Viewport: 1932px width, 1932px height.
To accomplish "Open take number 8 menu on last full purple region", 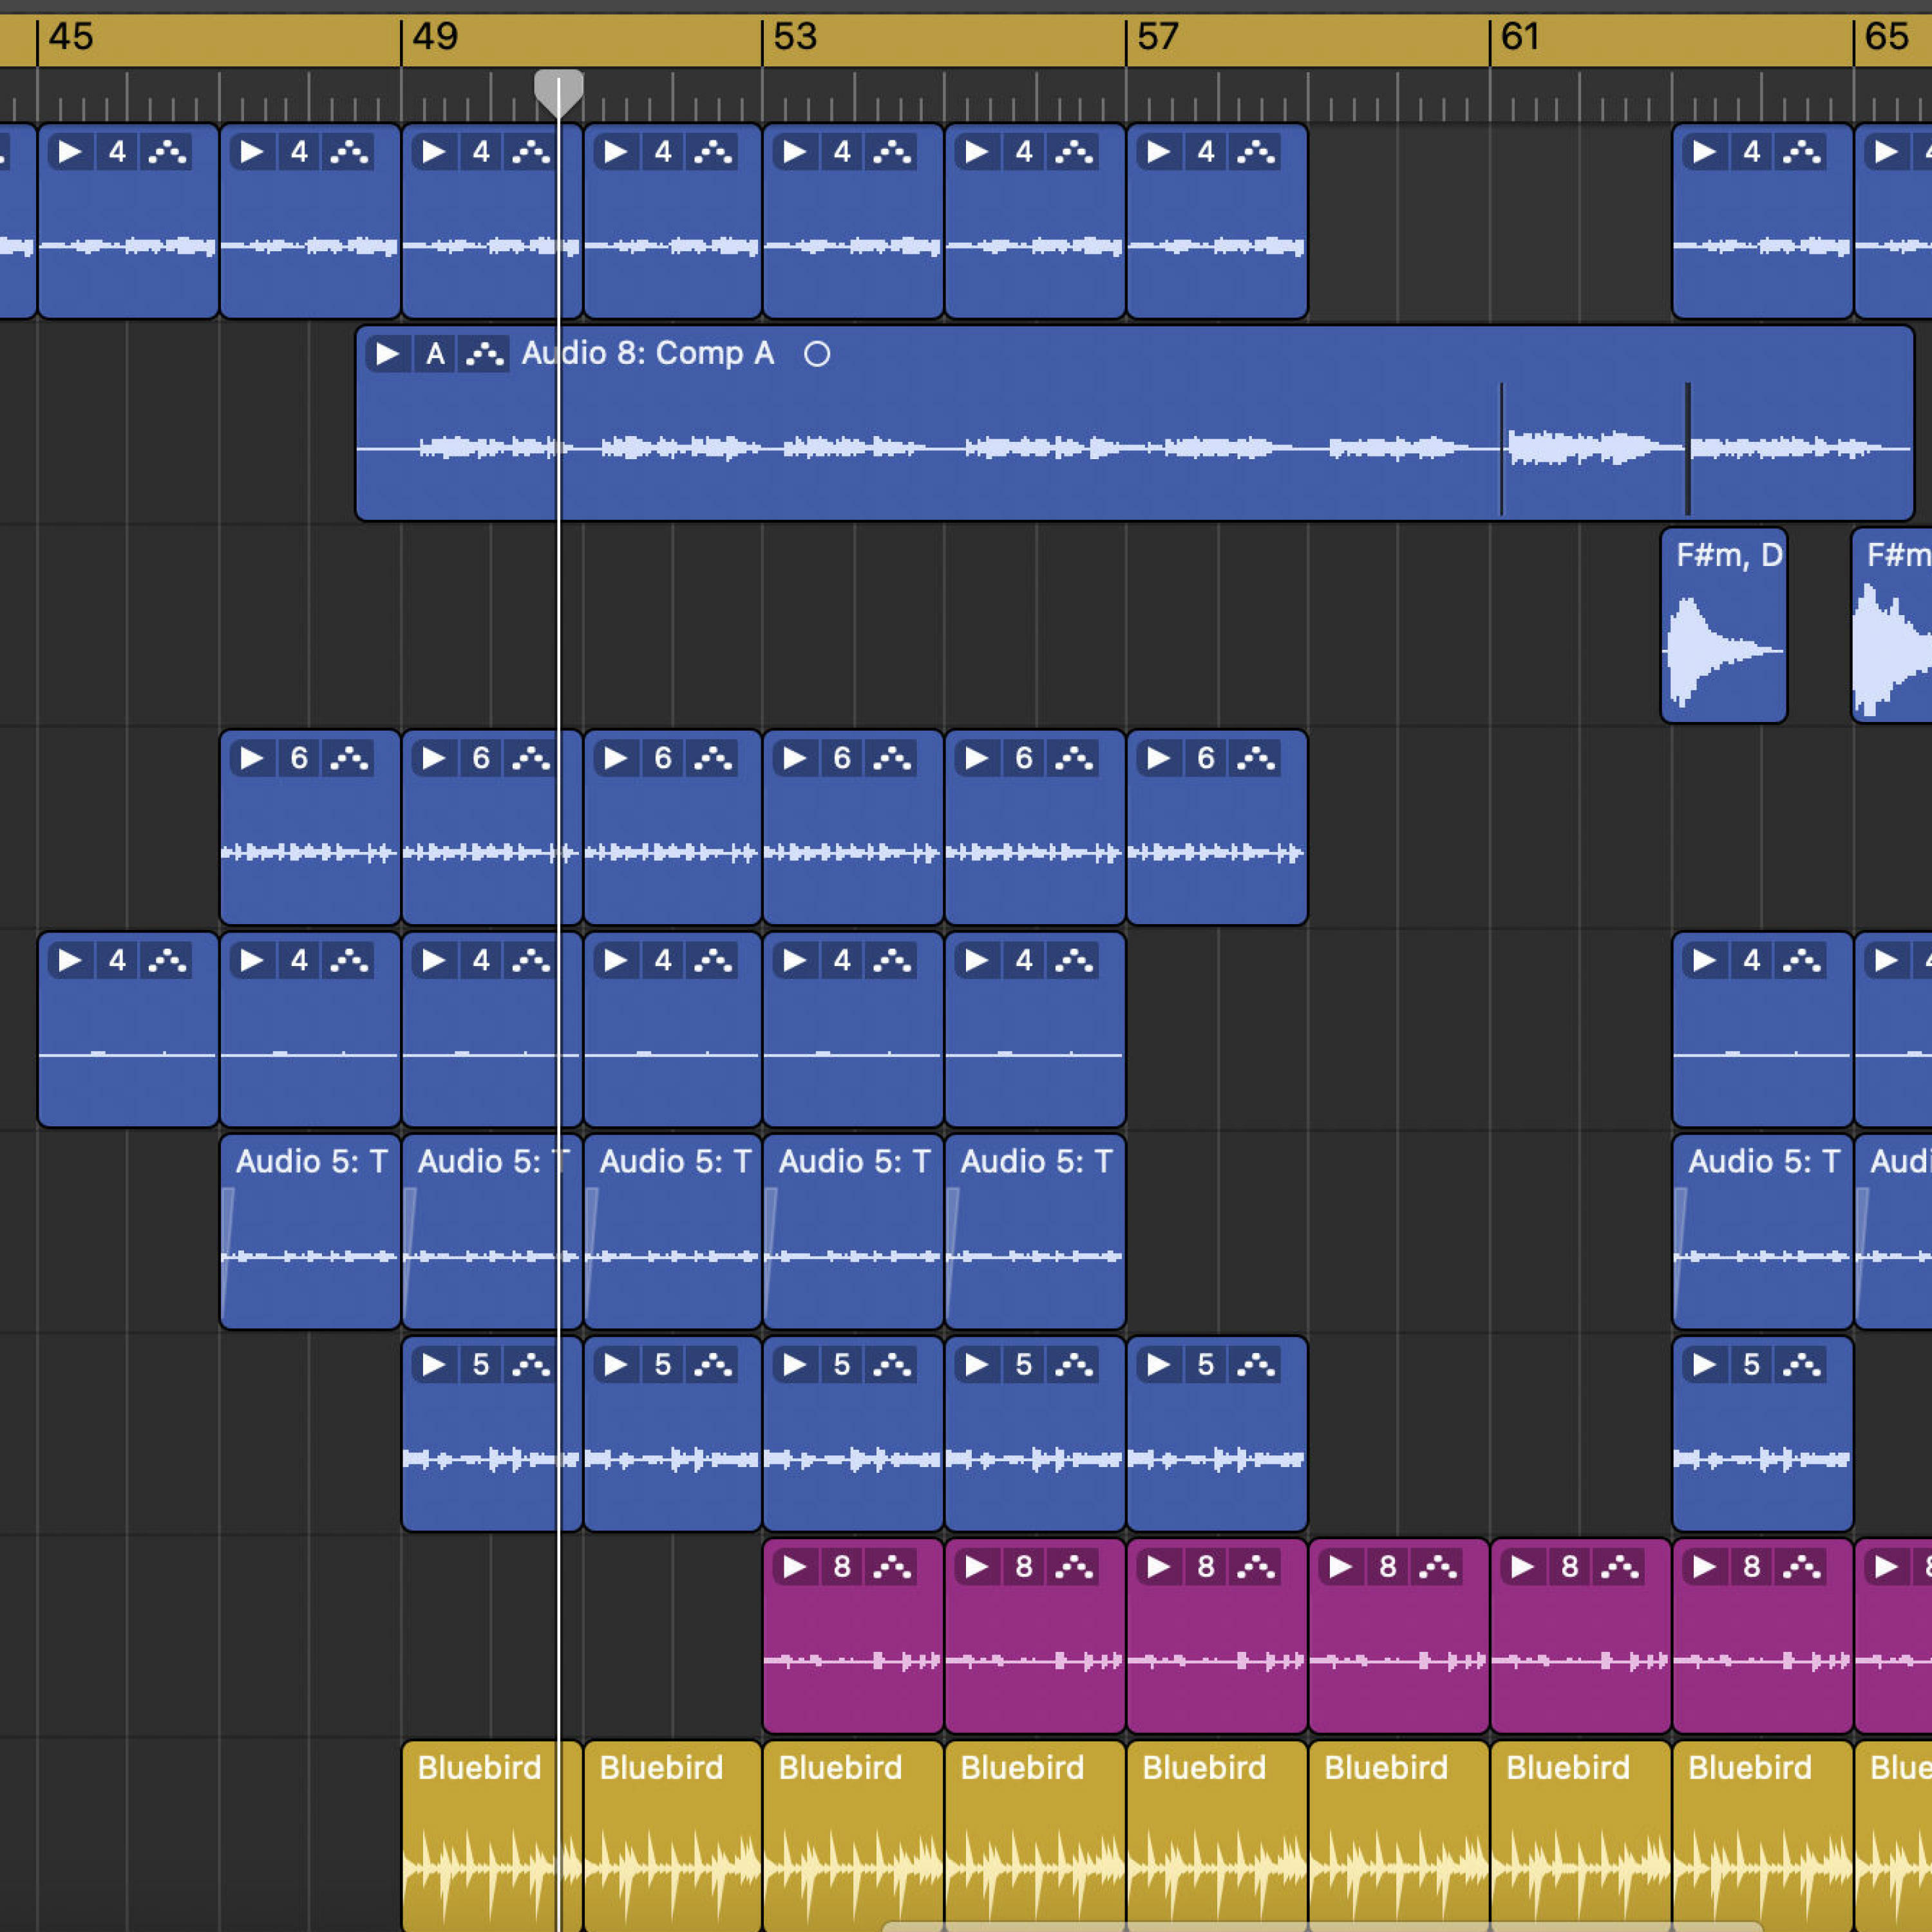I will click(x=1751, y=1566).
